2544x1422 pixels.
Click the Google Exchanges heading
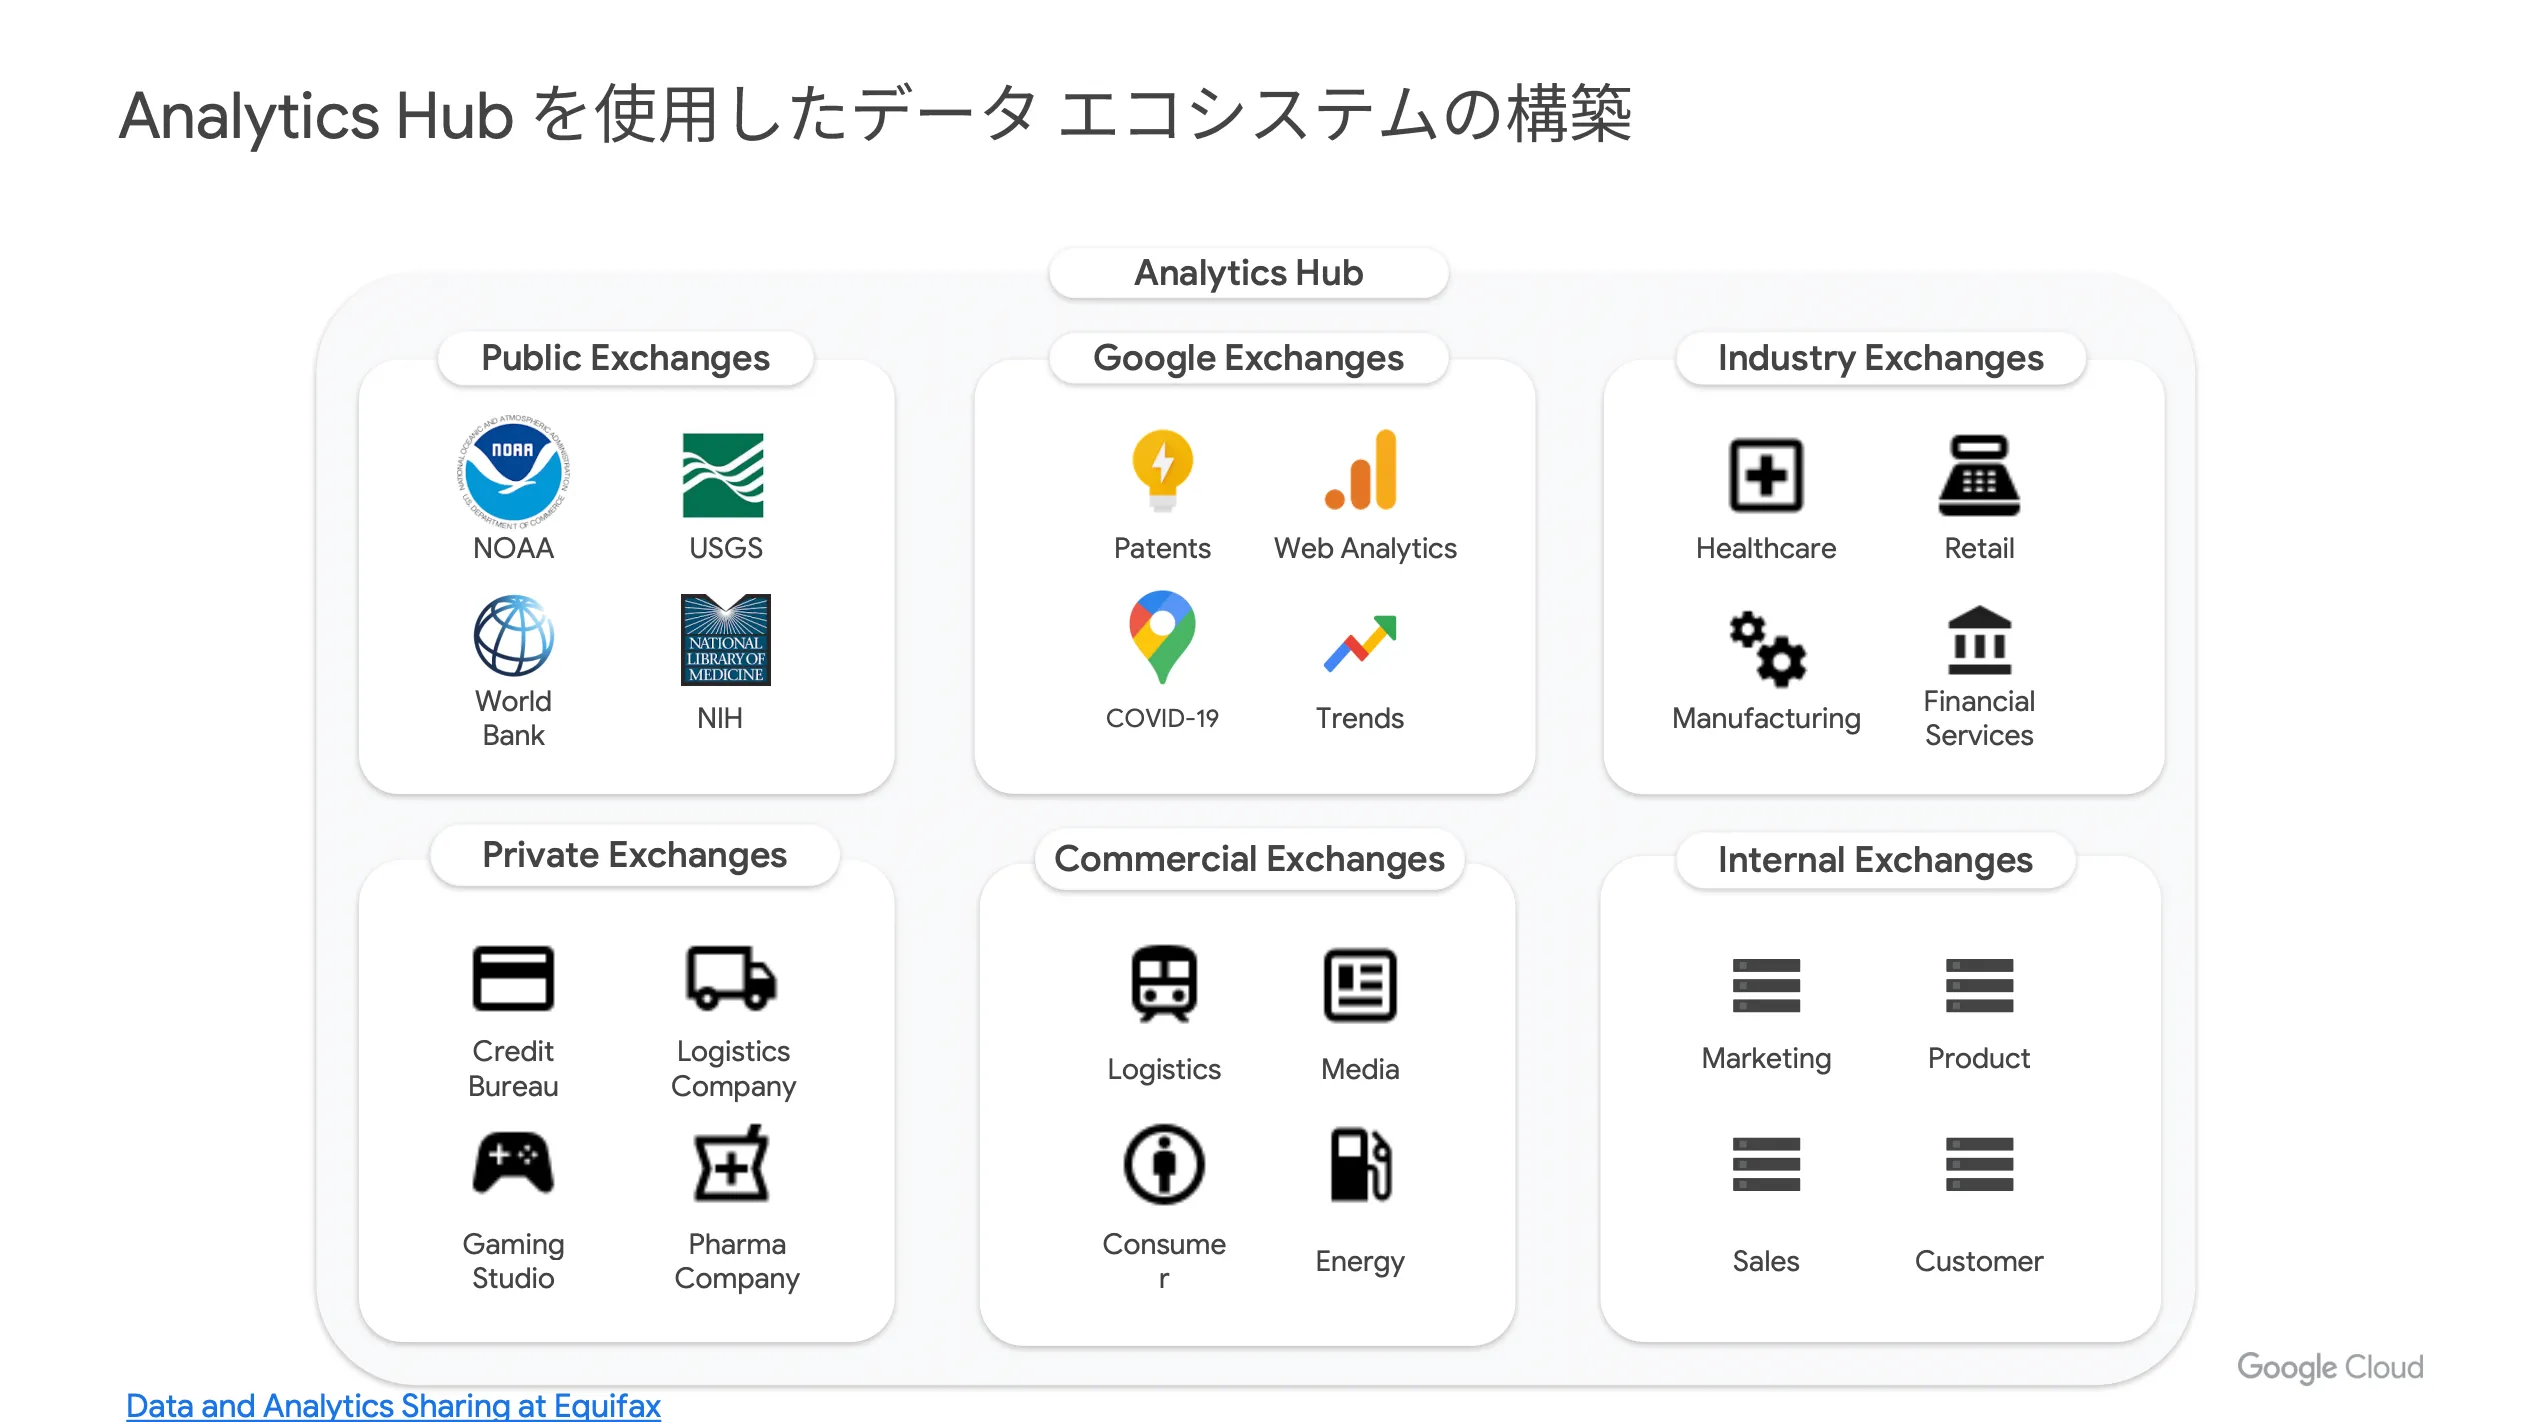coord(1248,358)
